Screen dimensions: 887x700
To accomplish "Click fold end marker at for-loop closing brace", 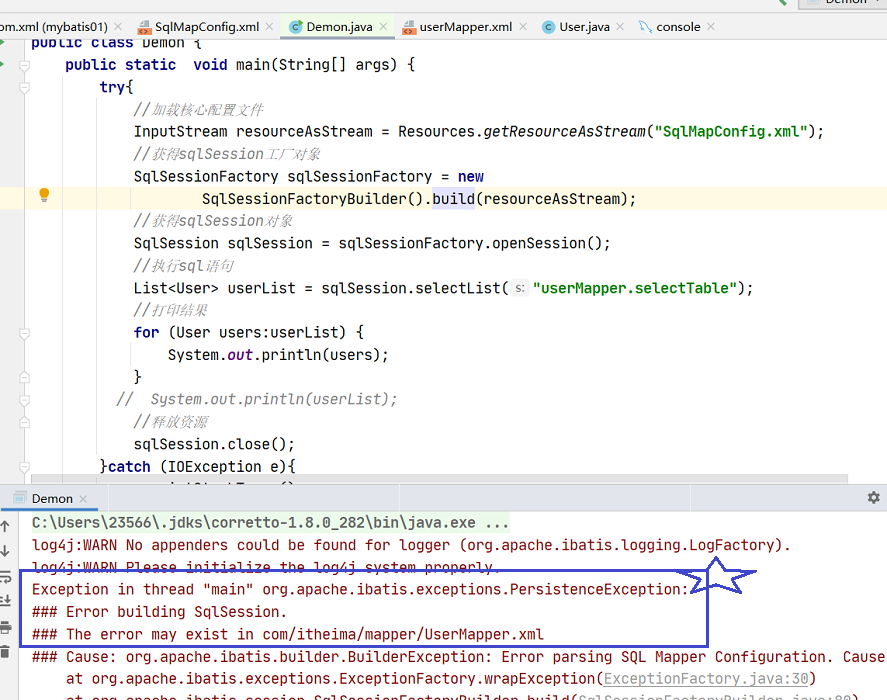I will click(24, 377).
